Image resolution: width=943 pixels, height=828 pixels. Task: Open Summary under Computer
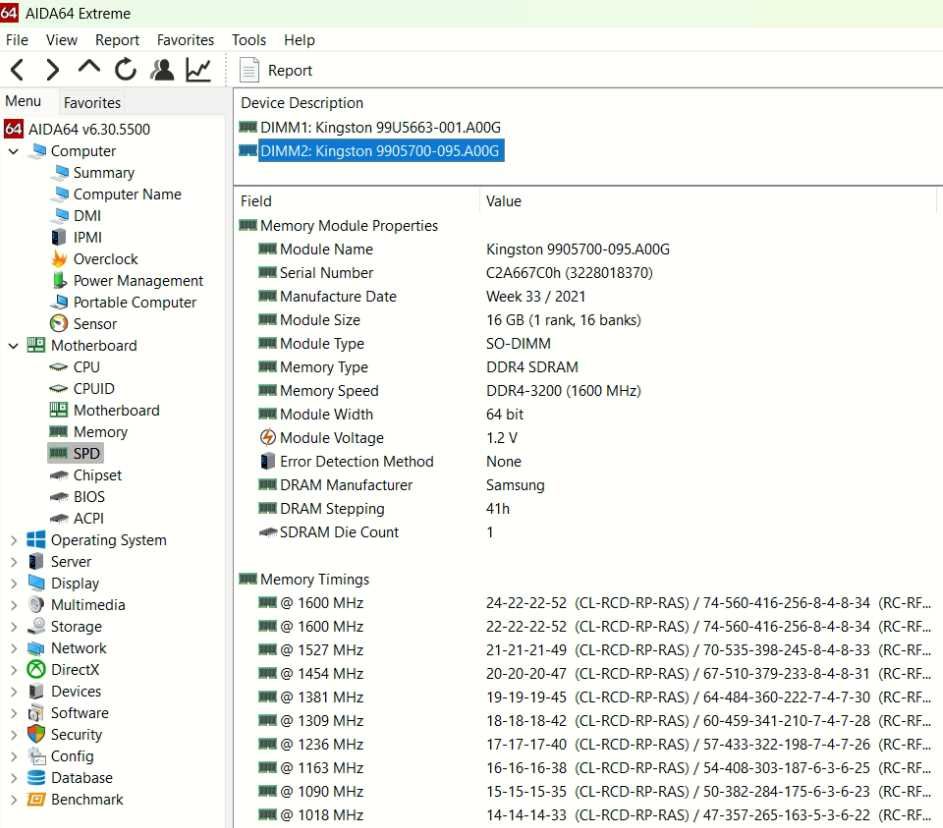pyautogui.click(x=103, y=173)
